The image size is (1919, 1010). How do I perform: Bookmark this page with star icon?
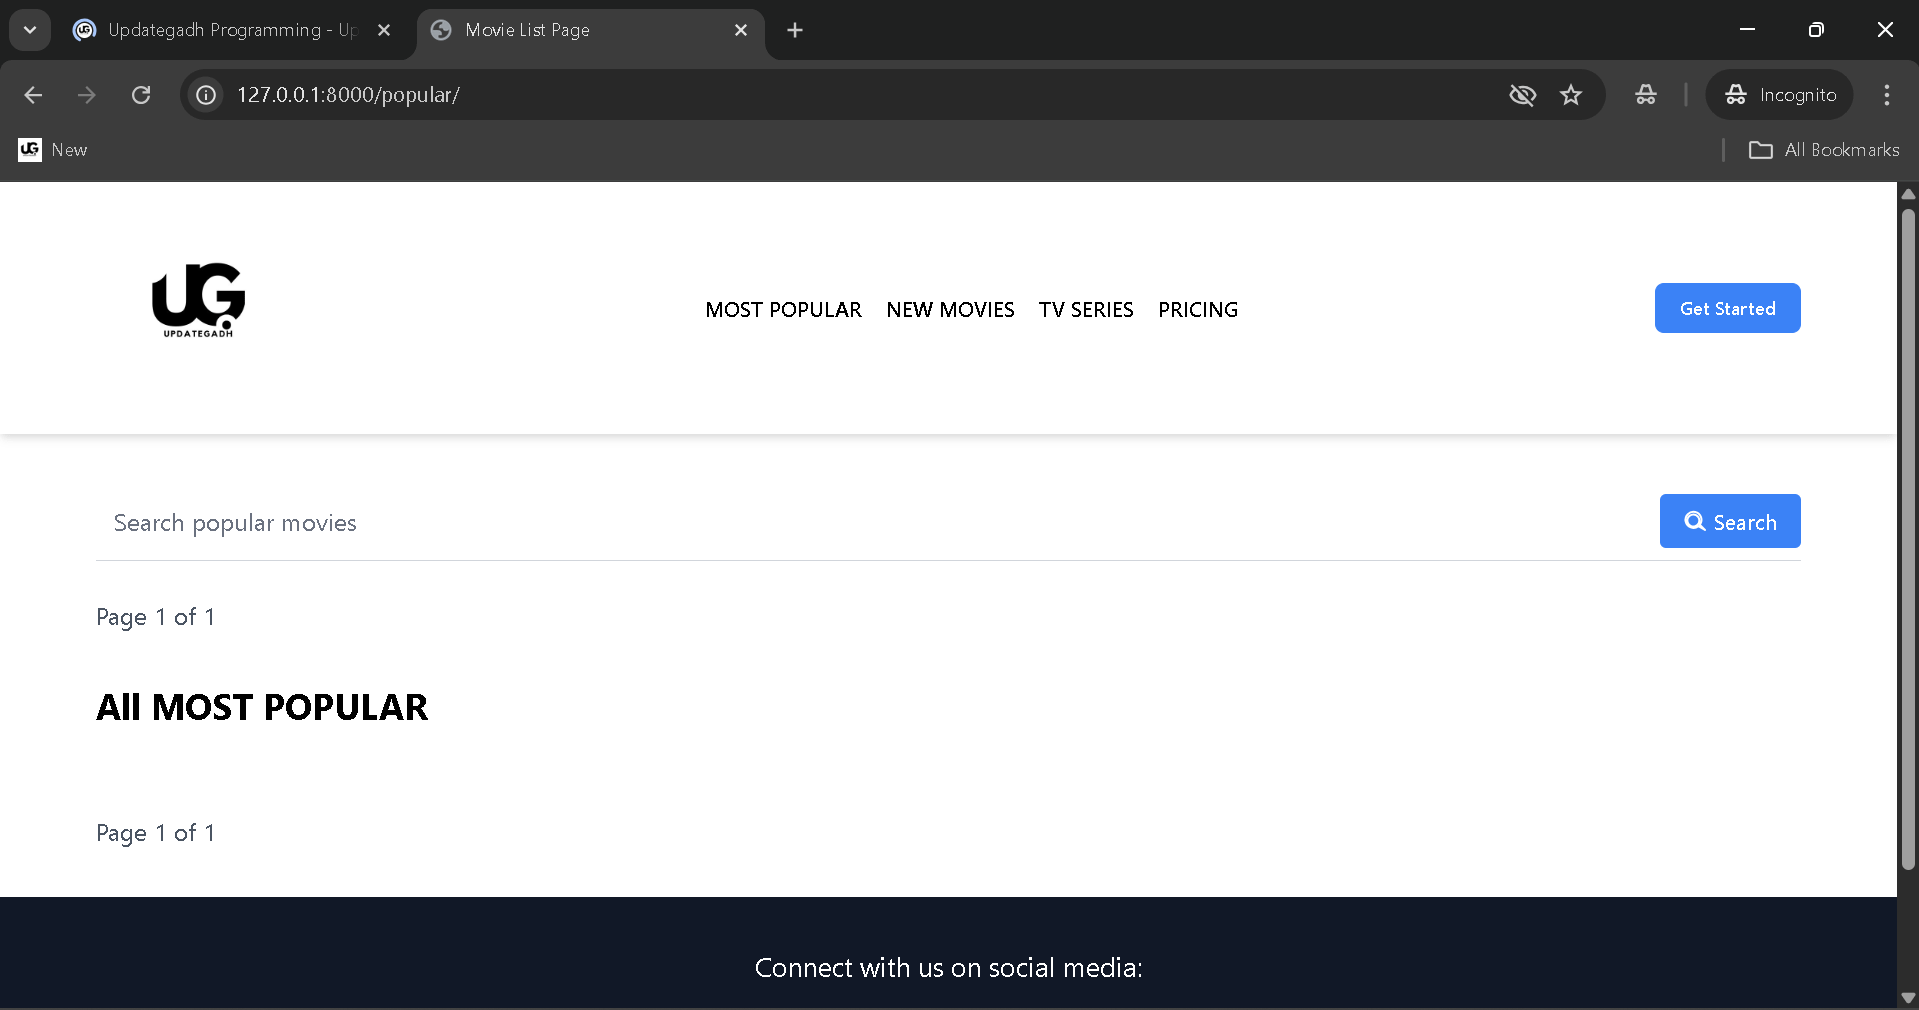pos(1571,95)
